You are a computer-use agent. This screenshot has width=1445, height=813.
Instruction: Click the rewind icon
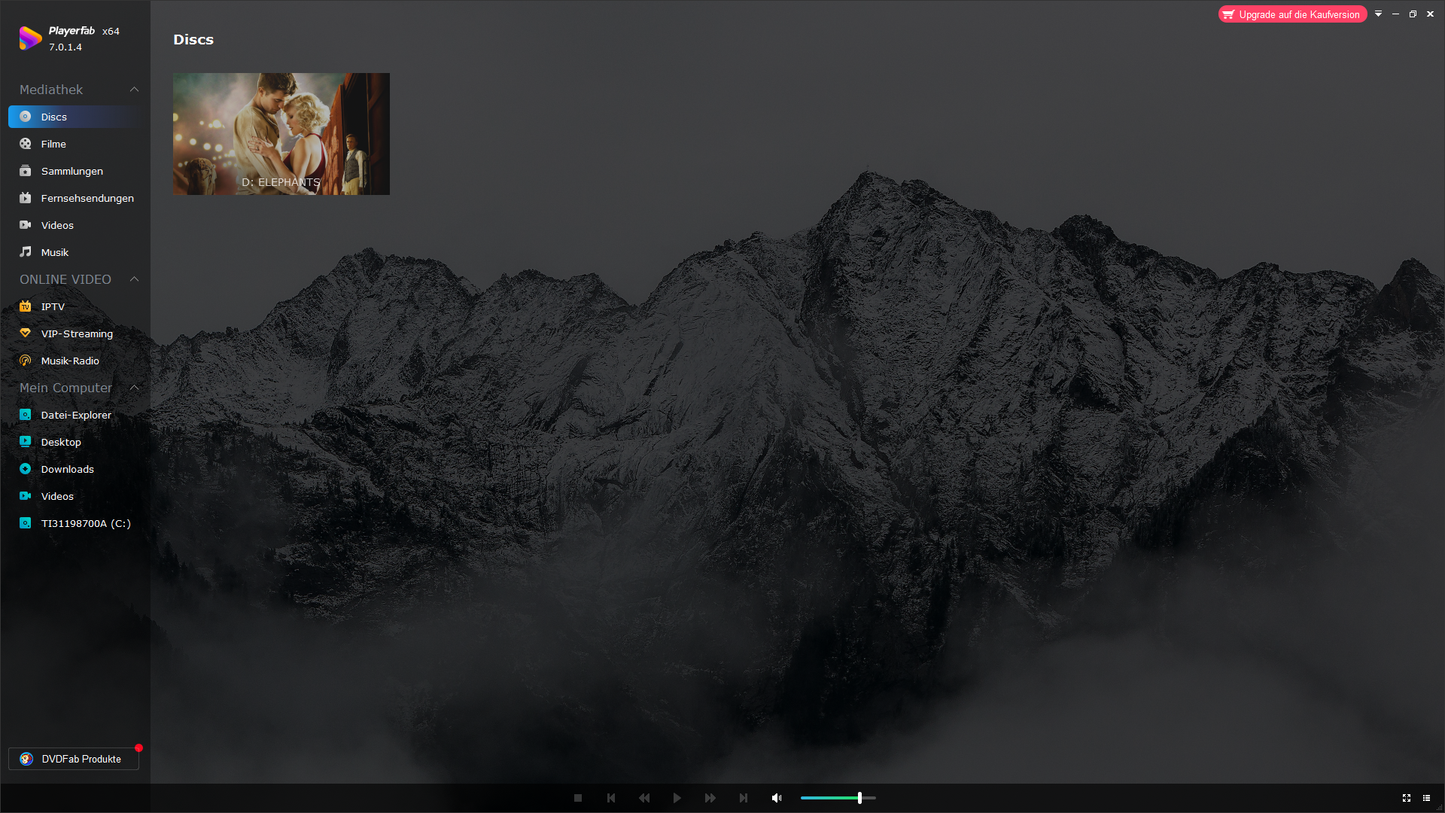click(644, 798)
